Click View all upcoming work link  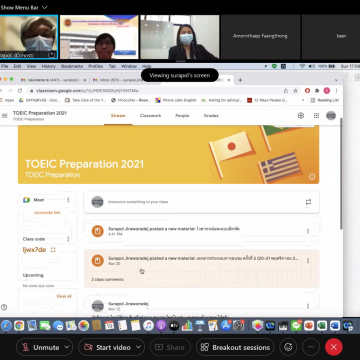pyautogui.click(x=64, y=296)
